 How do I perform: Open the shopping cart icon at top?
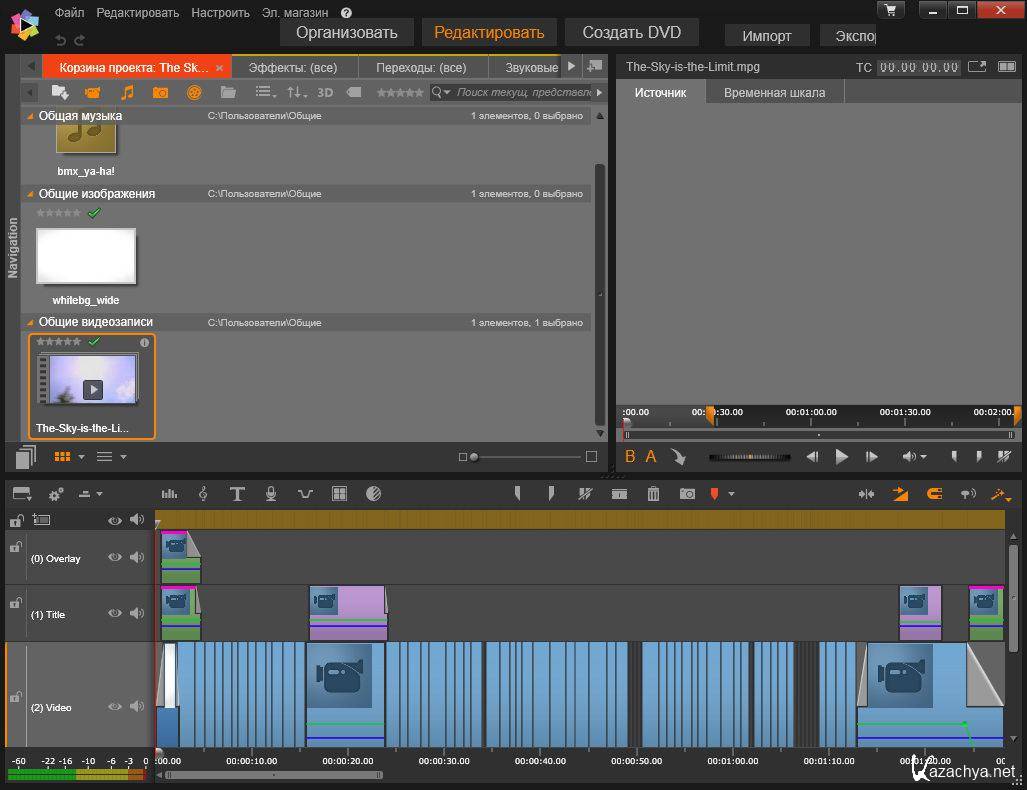[890, 10]
